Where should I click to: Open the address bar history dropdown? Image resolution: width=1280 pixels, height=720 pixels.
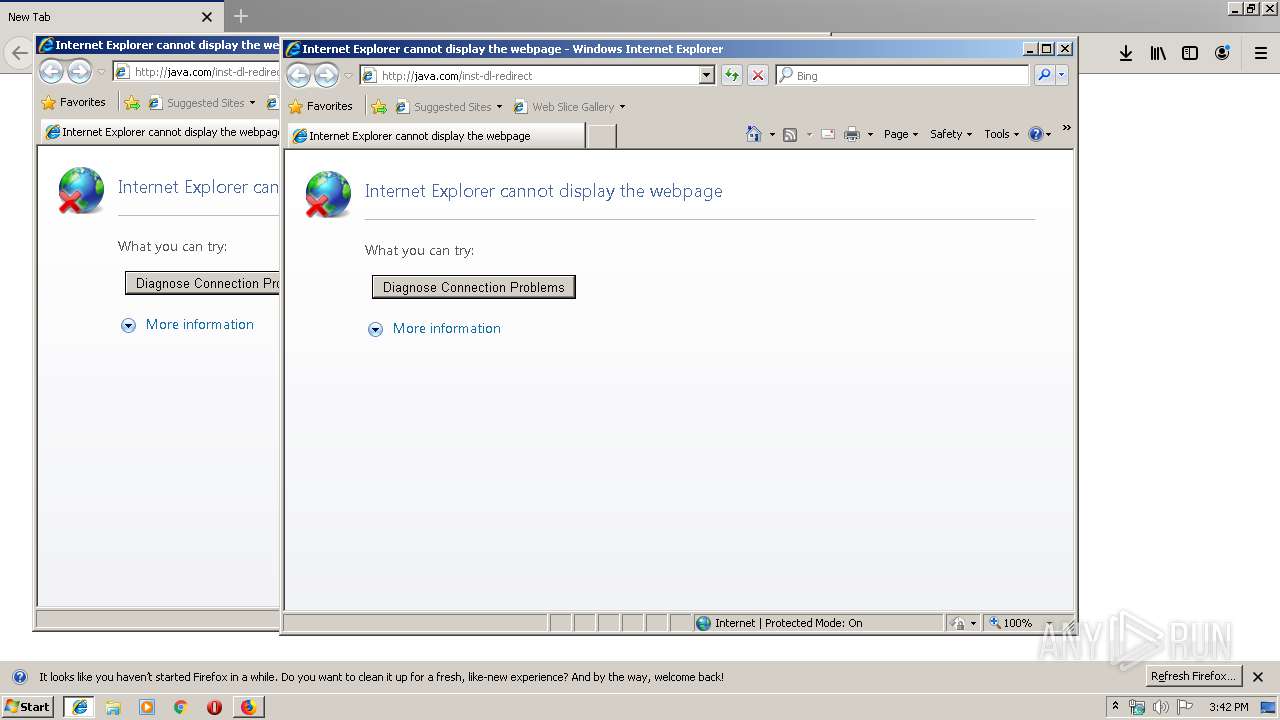(707, 75)
